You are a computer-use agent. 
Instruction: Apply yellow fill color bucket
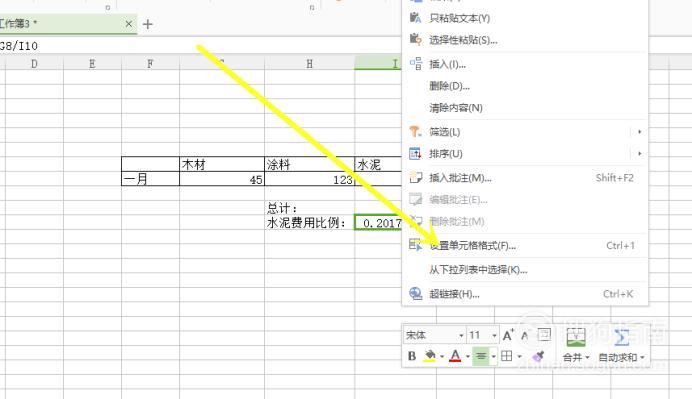(430, 356)
